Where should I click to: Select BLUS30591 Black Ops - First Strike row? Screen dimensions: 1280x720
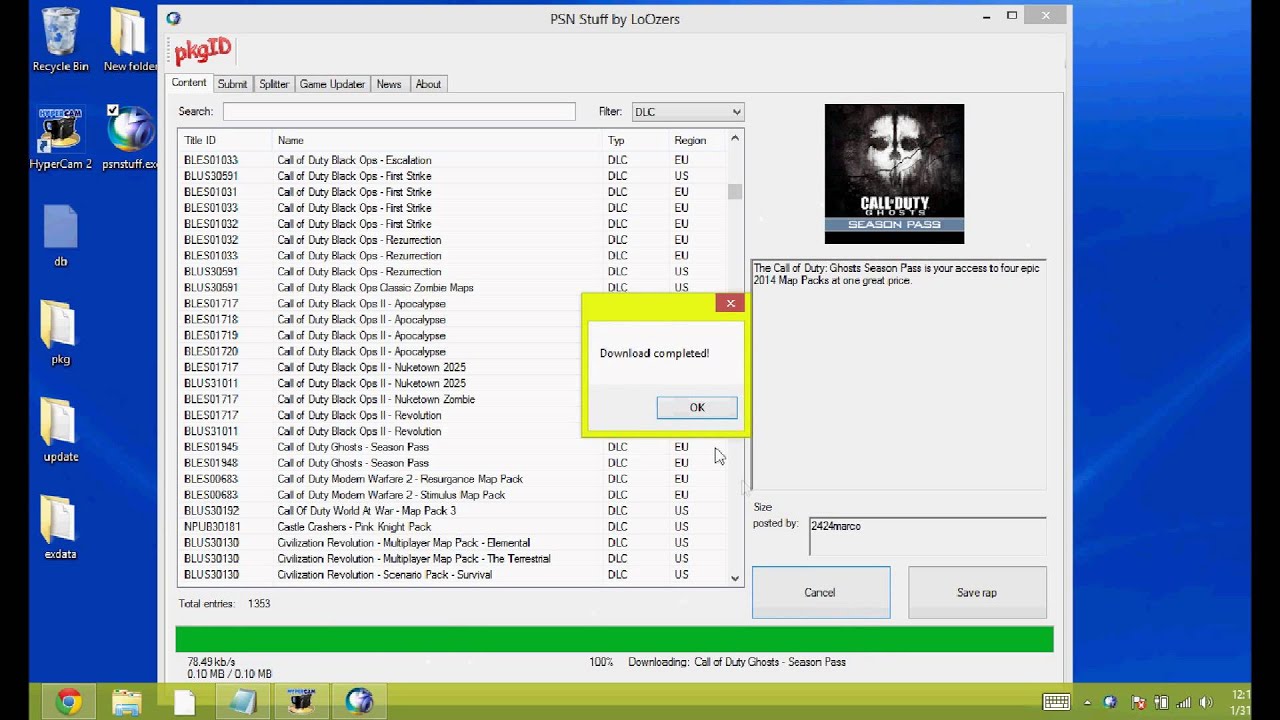pyautogui.click(x=453, y=176)
